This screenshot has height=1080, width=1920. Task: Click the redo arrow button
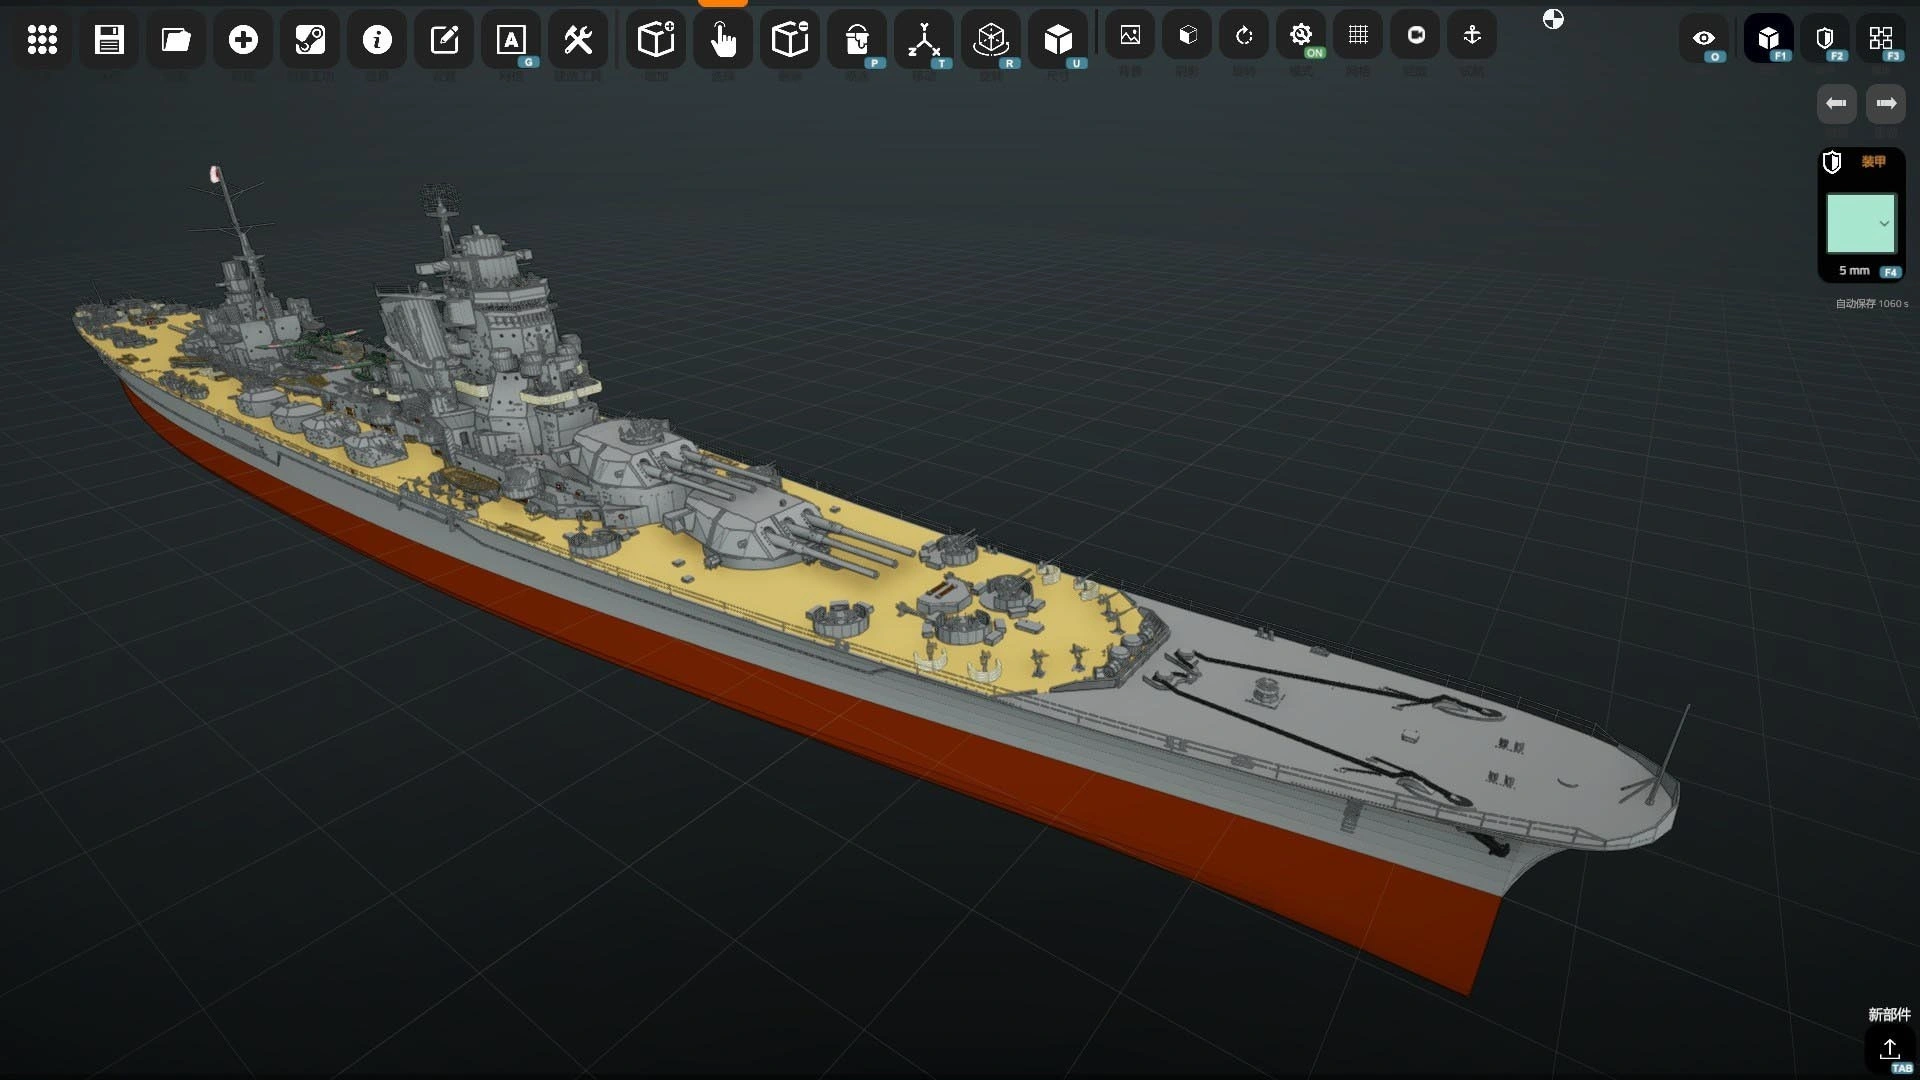1886,103
